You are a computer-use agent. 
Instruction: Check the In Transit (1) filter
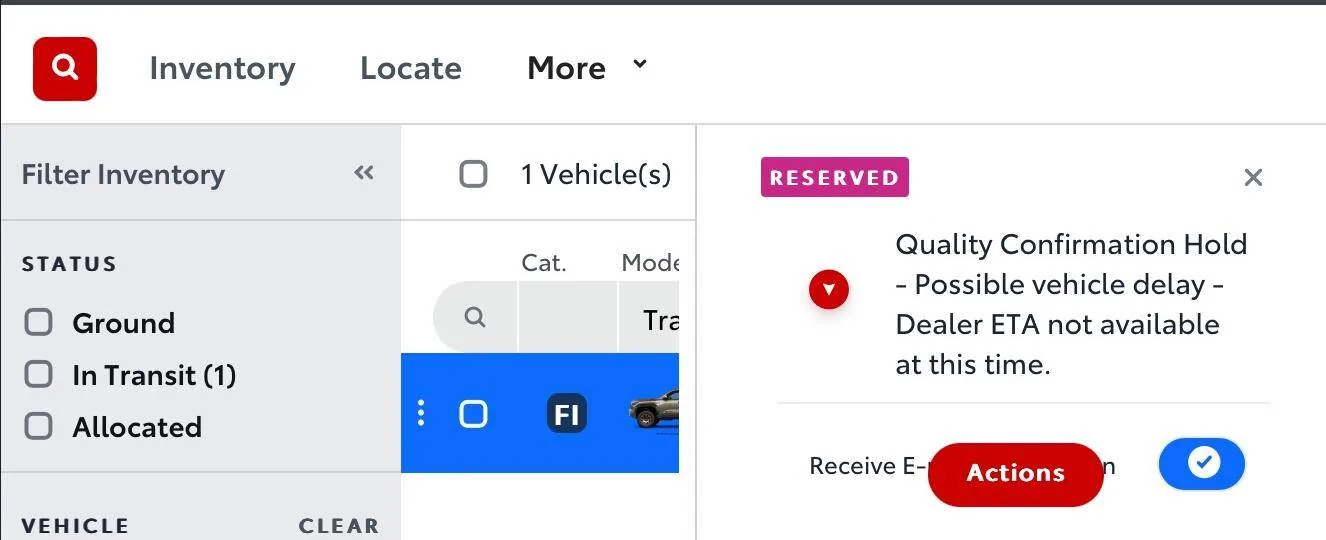(x=39, y=375)
